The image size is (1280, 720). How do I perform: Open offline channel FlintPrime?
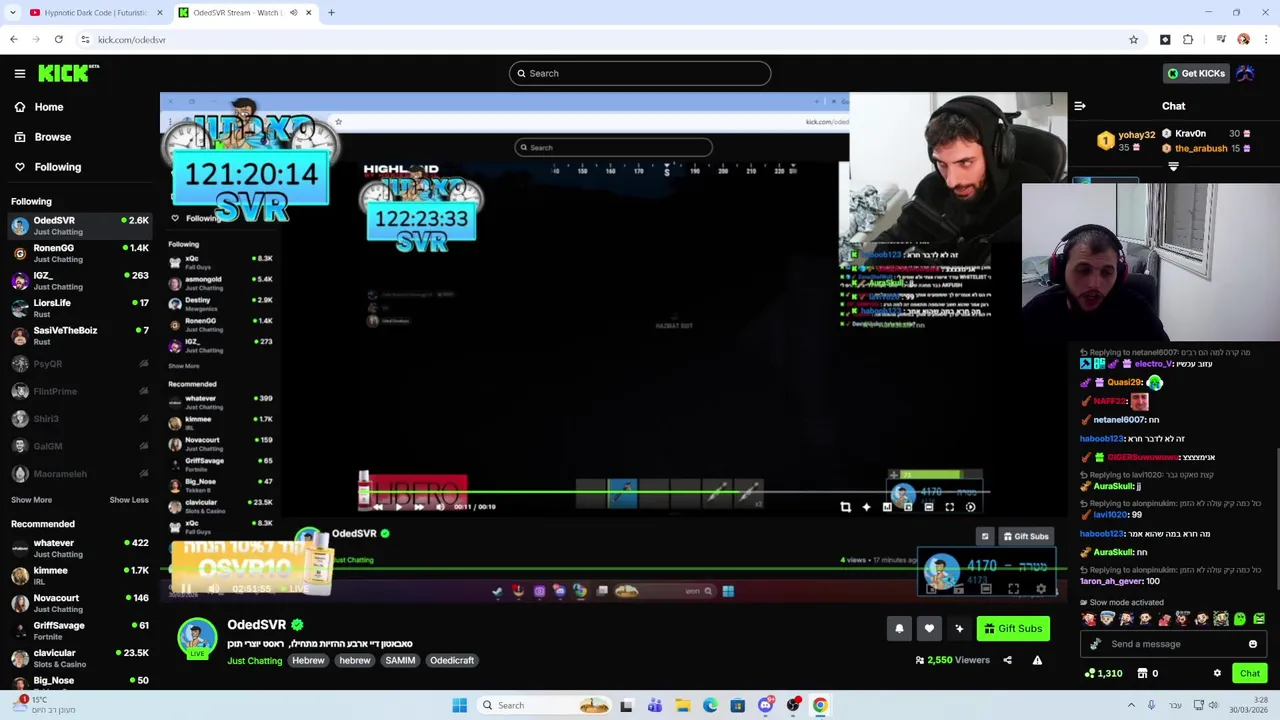(80, 391)
